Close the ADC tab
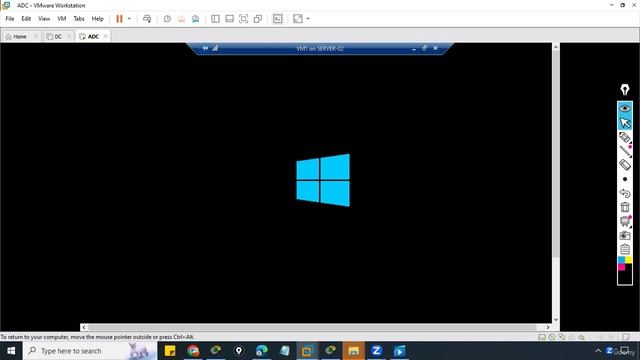The height and width of the screenshot is (360, 640). 105,36
